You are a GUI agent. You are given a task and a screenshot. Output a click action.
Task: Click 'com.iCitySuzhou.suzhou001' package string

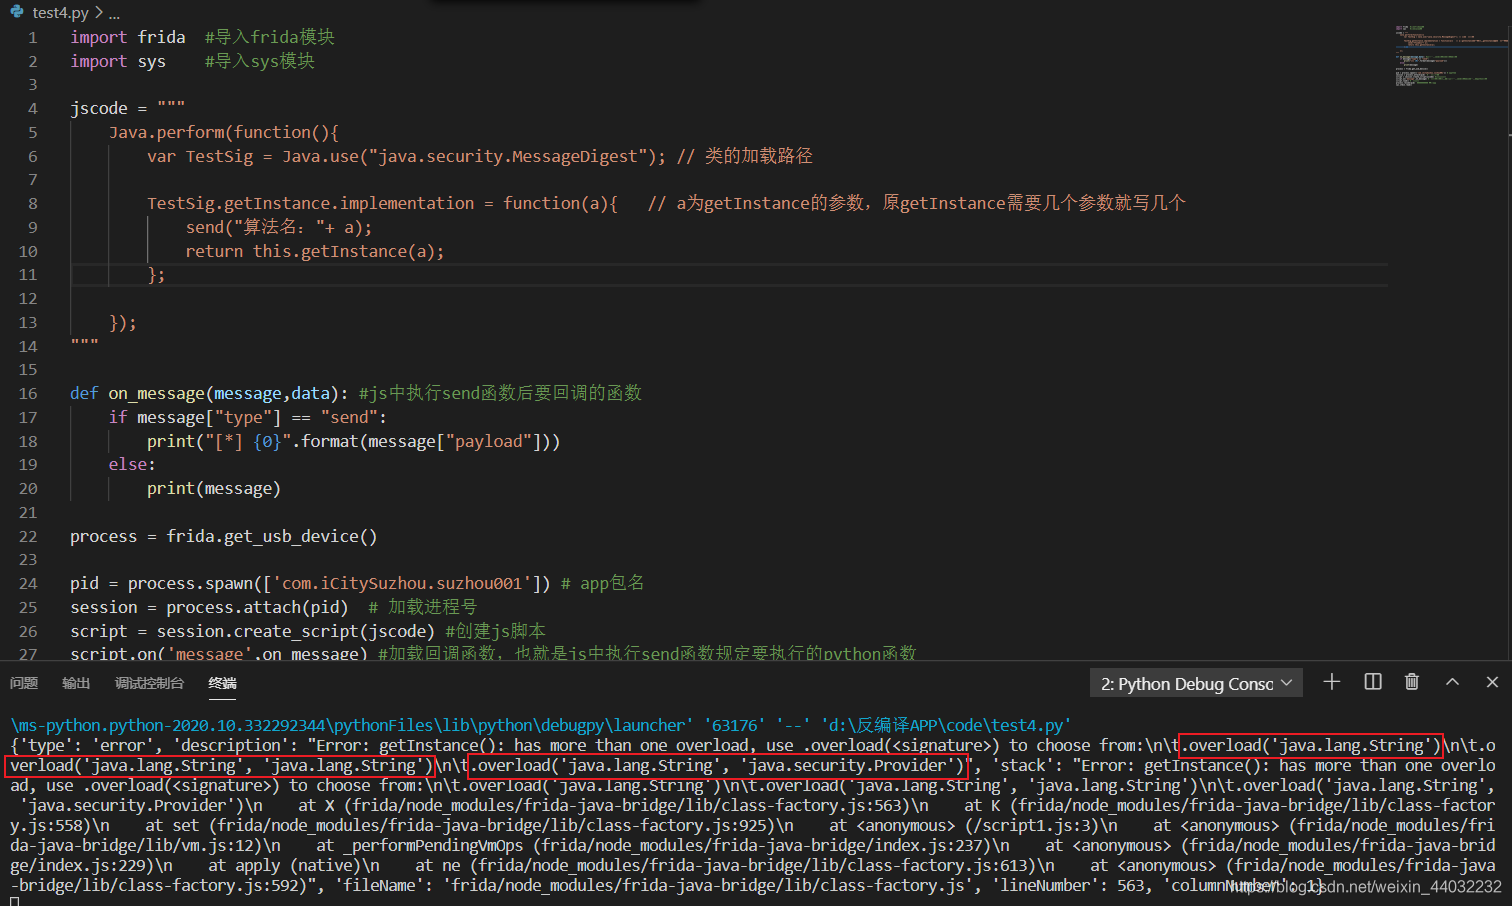click(404, 584)
